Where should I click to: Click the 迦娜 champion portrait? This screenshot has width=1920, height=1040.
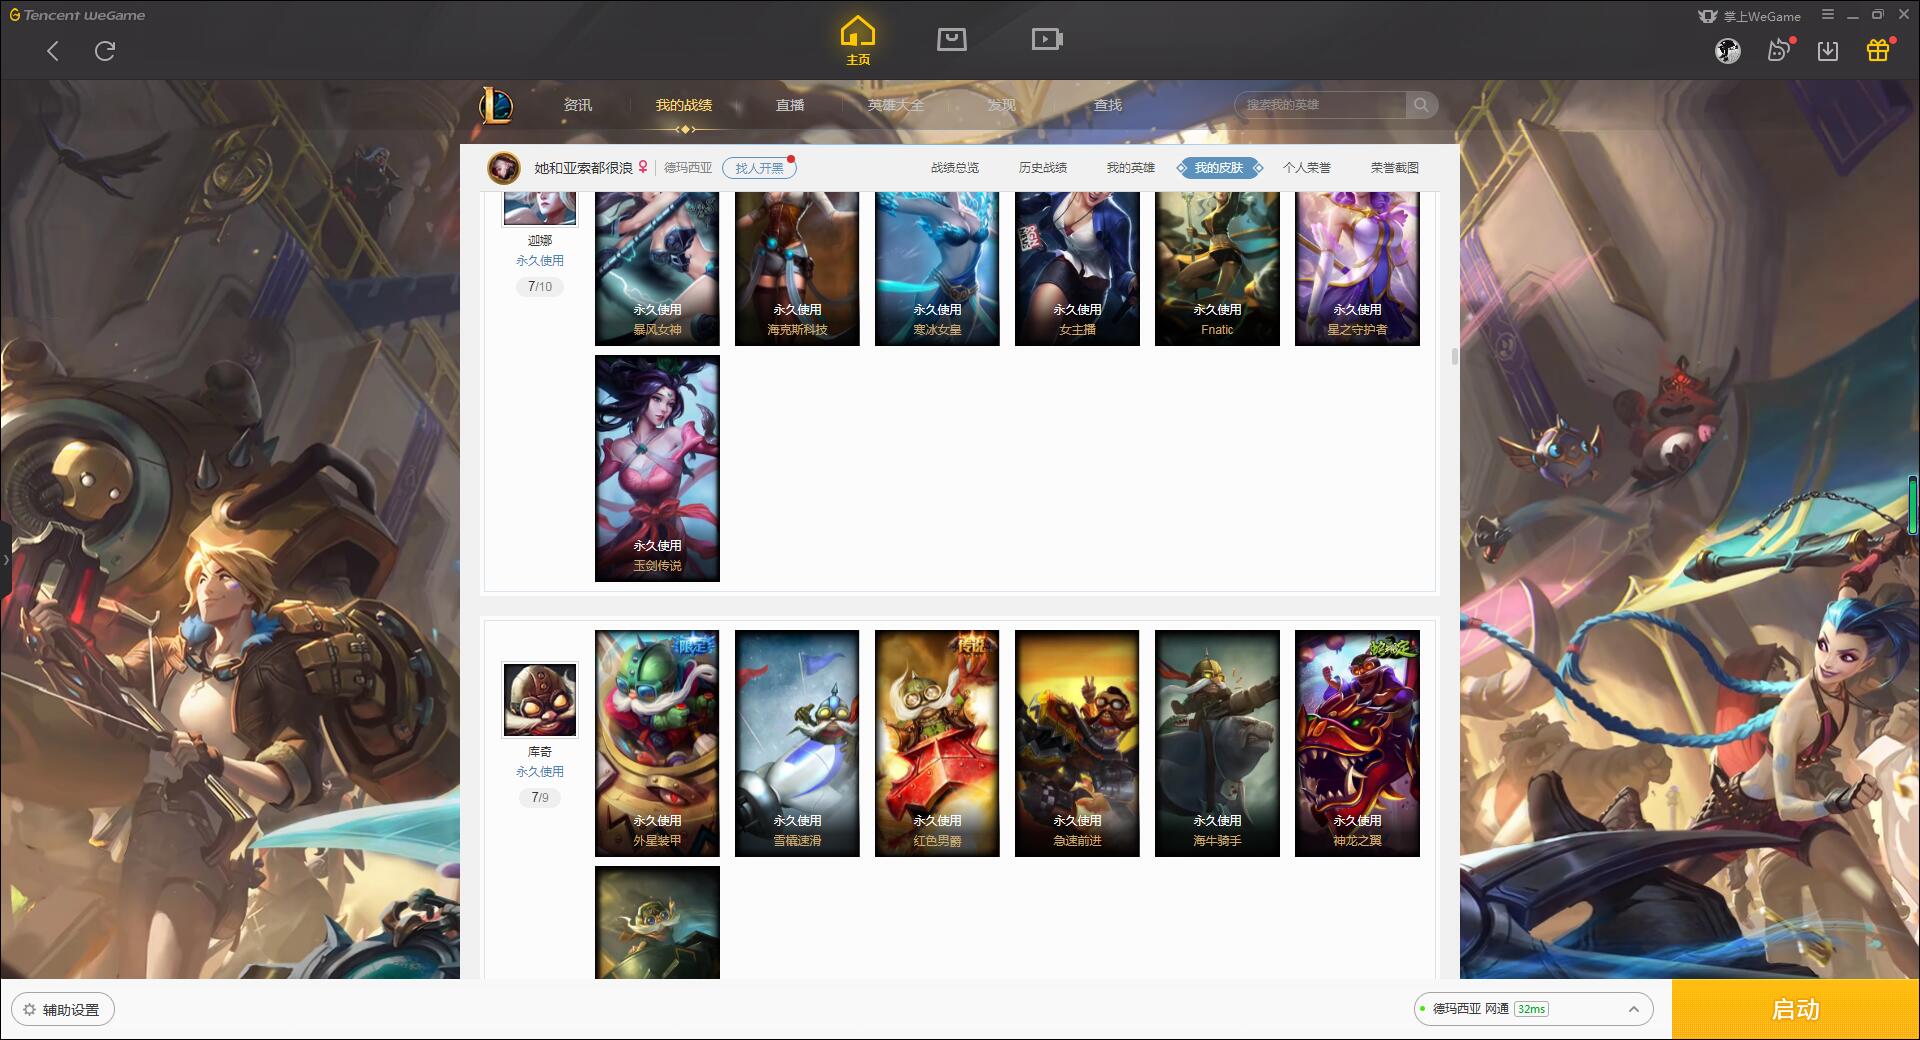(x=540, y=208)
